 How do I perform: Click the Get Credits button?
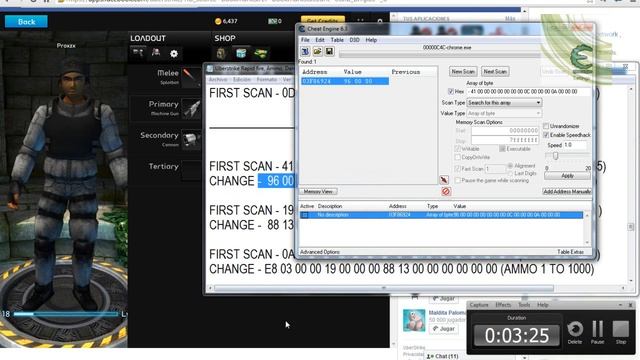tap(322, 20)
